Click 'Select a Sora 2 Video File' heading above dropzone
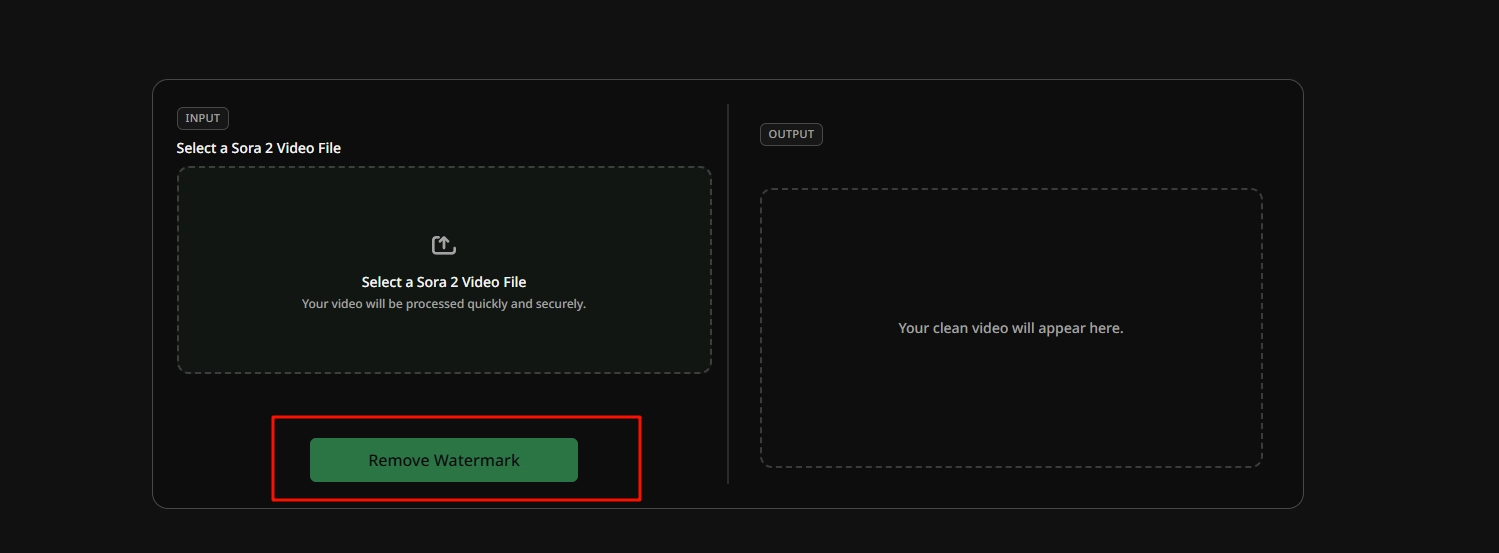 (259, 148)
